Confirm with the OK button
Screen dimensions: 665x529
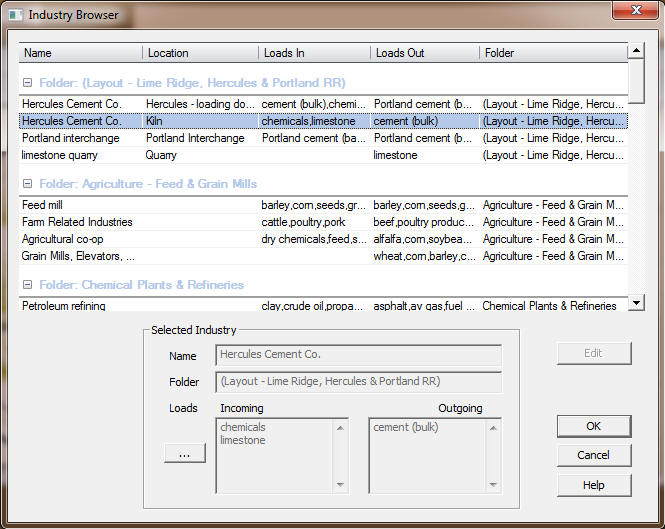[x=594, y=426]
